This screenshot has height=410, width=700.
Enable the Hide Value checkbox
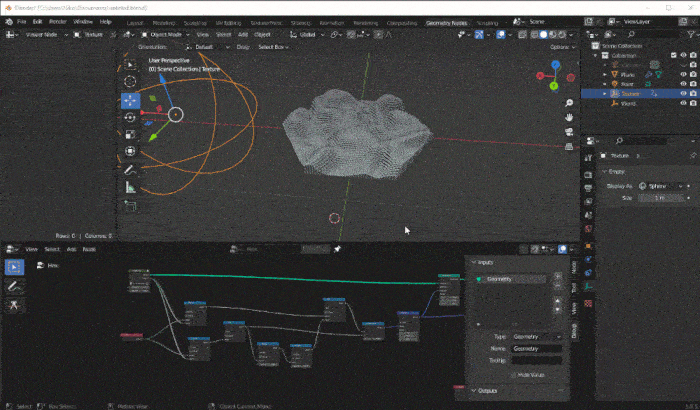514,373
